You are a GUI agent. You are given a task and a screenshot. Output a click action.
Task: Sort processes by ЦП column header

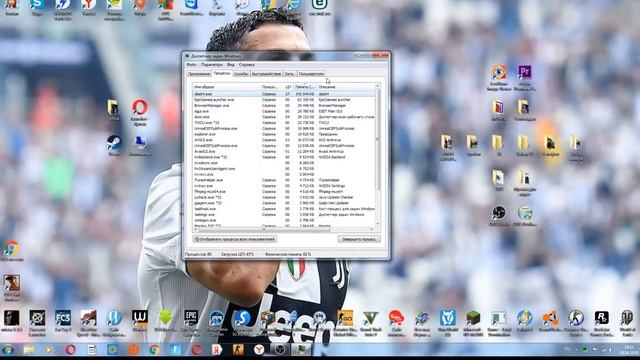click(289, 87)
